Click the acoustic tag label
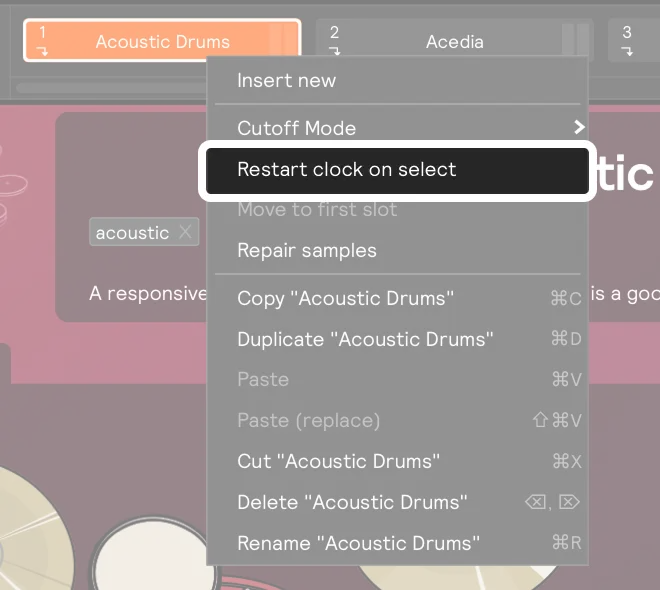This screenshot has width=660, height=590. (x=132, y=233)
